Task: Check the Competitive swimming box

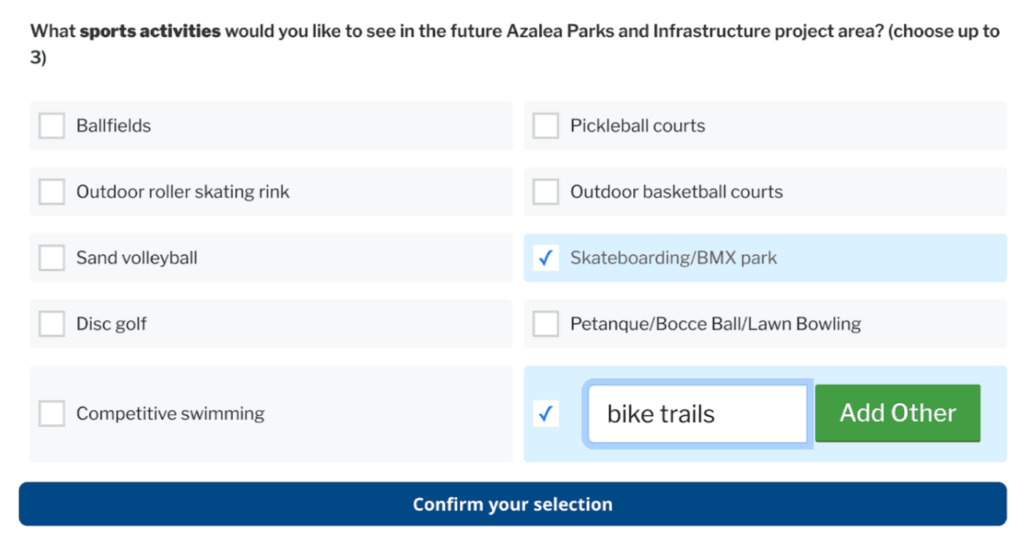Action: click(52, 413)
